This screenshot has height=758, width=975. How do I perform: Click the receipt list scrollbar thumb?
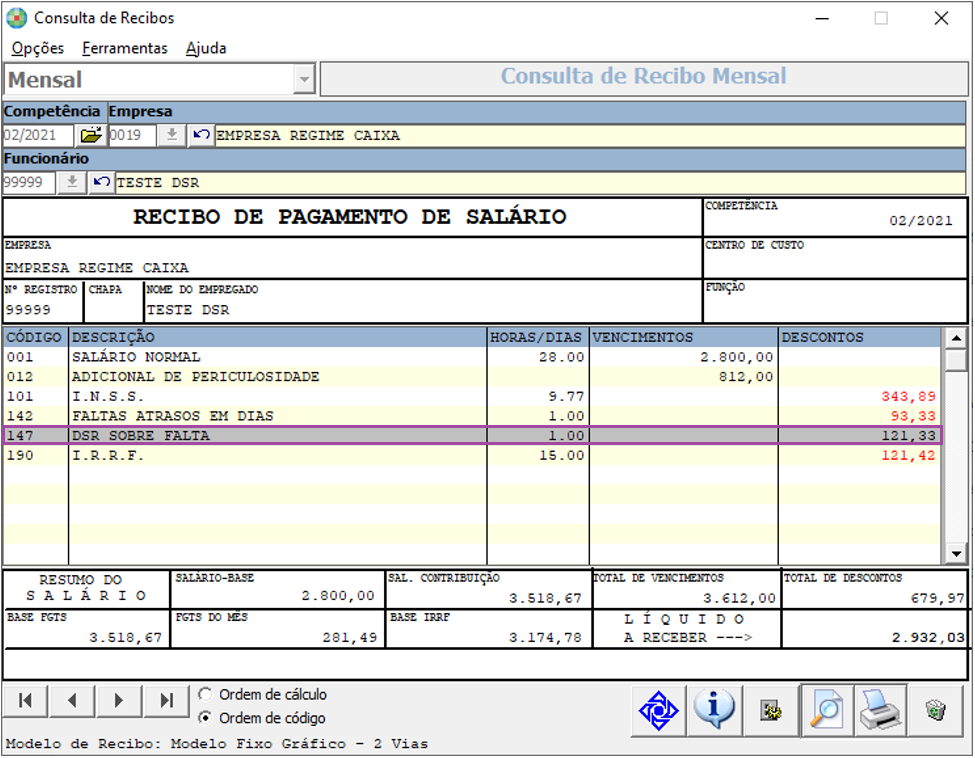point(956,360)
